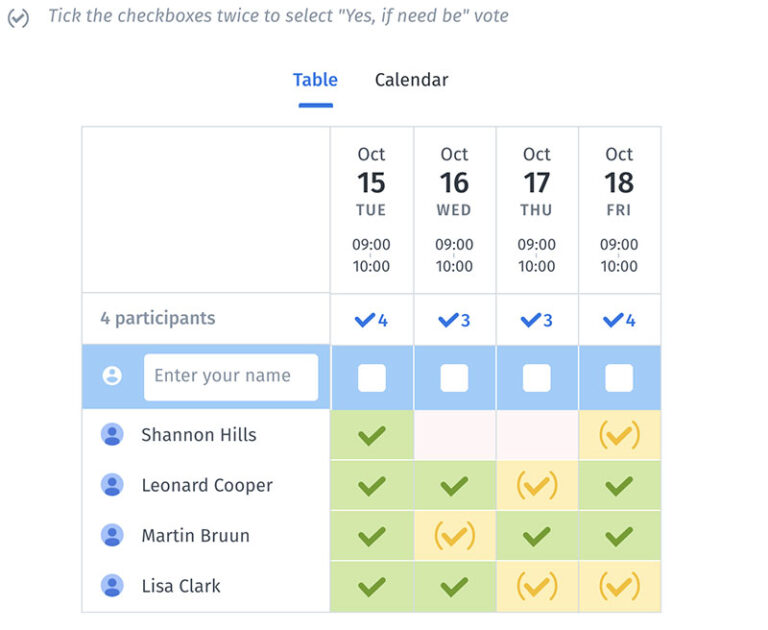Click Lisa Clark's avatar icon
Screen dimensions: 768x630
[x=112, y=586]
